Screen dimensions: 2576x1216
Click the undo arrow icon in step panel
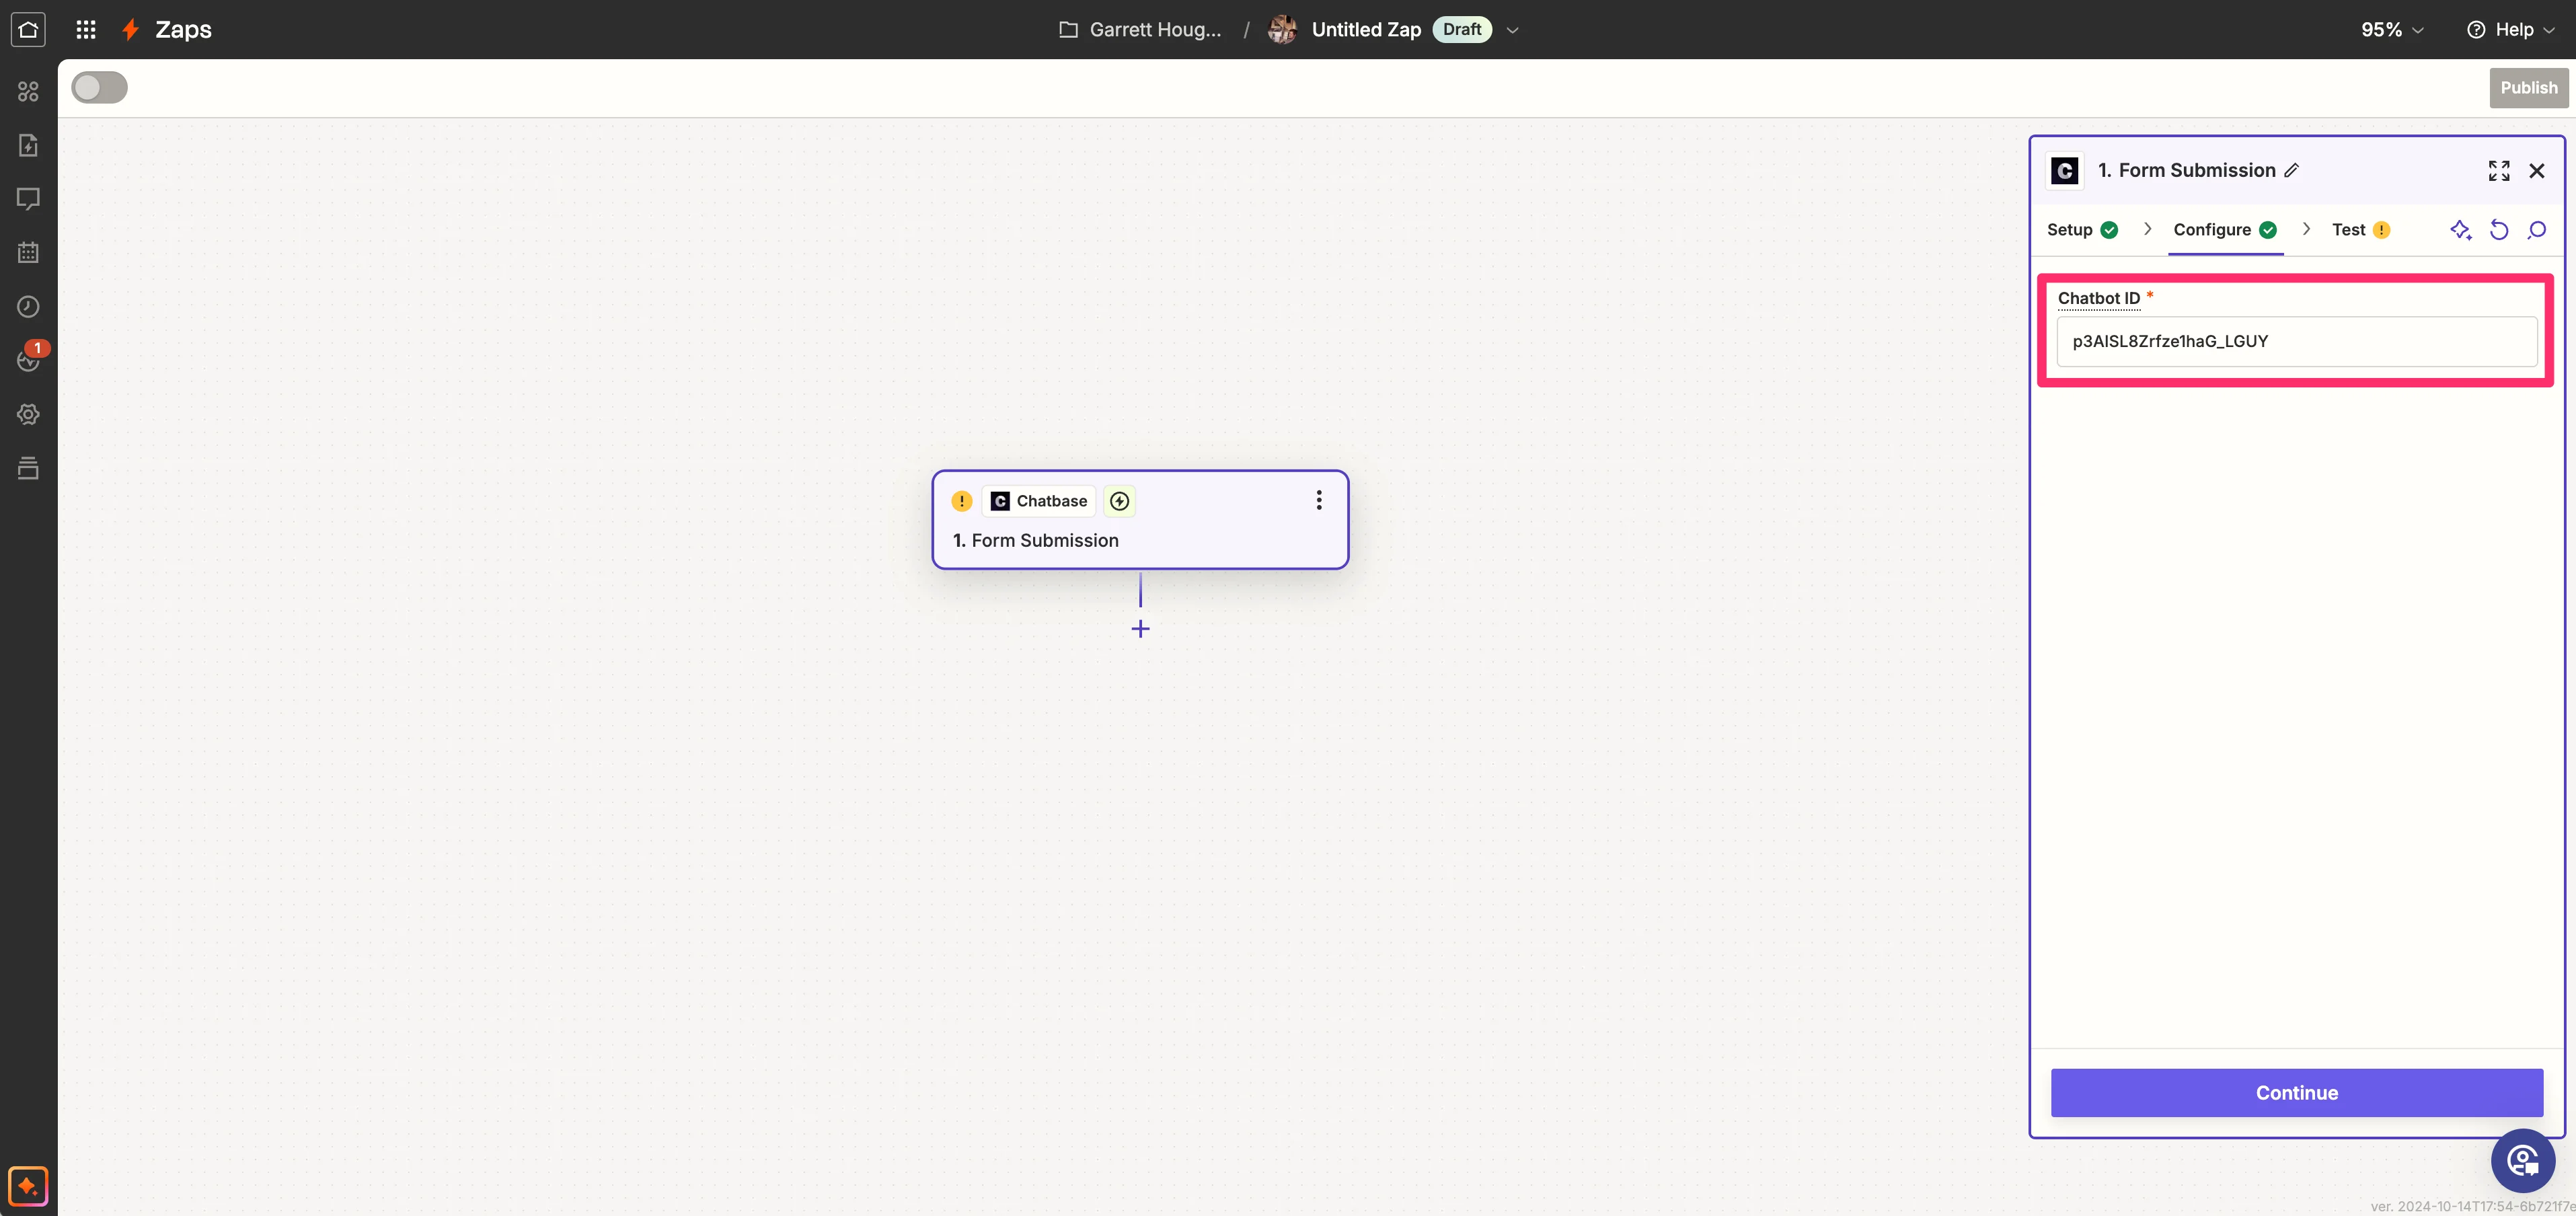point(2498,230)
